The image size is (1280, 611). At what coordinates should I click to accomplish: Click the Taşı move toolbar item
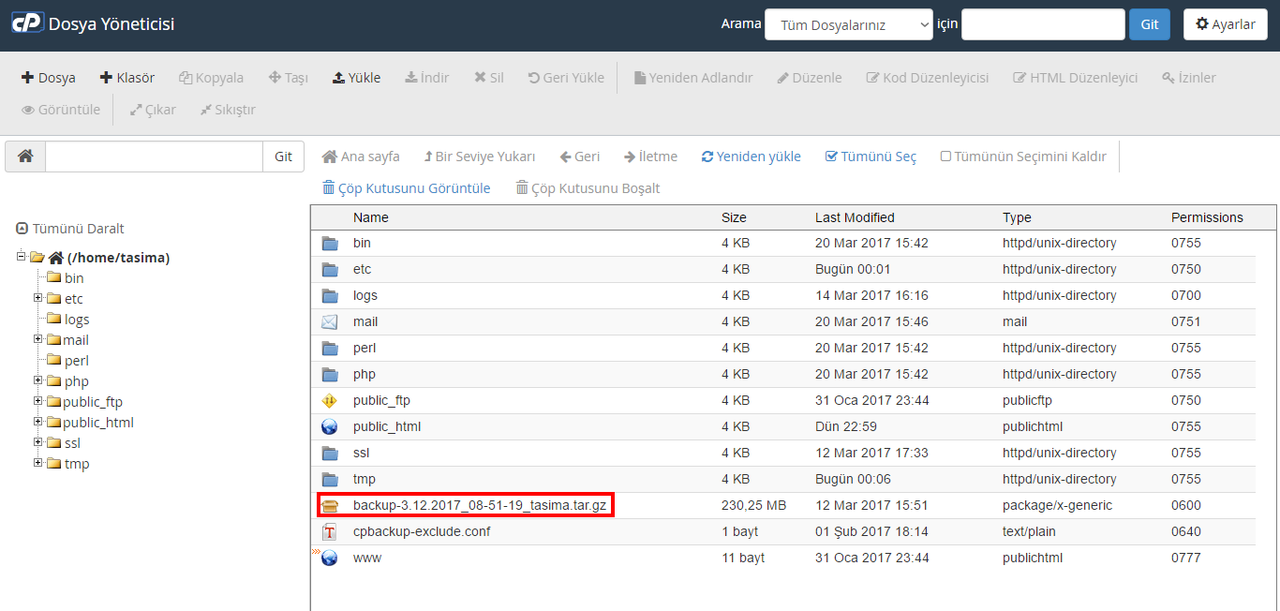point(288,77)
